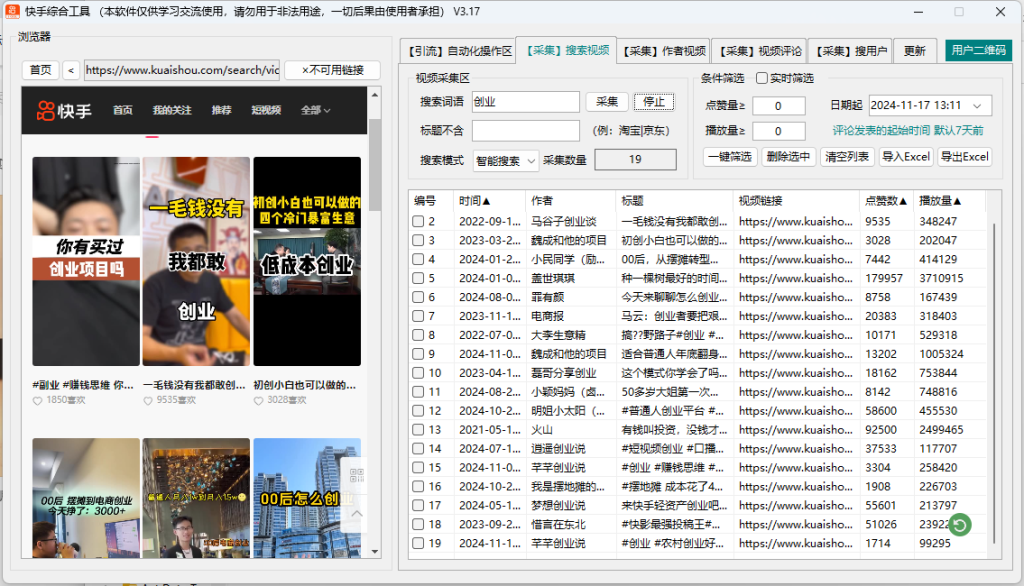1024x586 pixels.
Task: Open the green refresh circle button bottom right
Action: [958, 525]
